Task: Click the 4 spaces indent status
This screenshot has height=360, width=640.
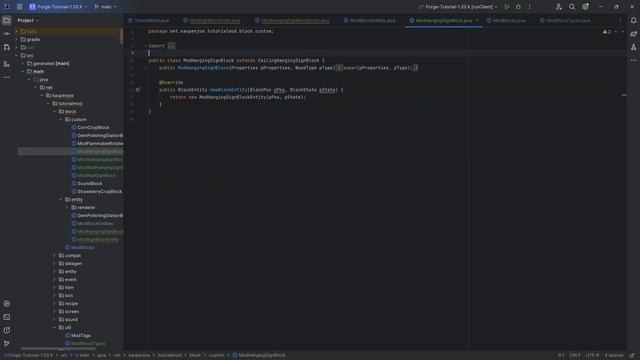Action: (614, 356)
